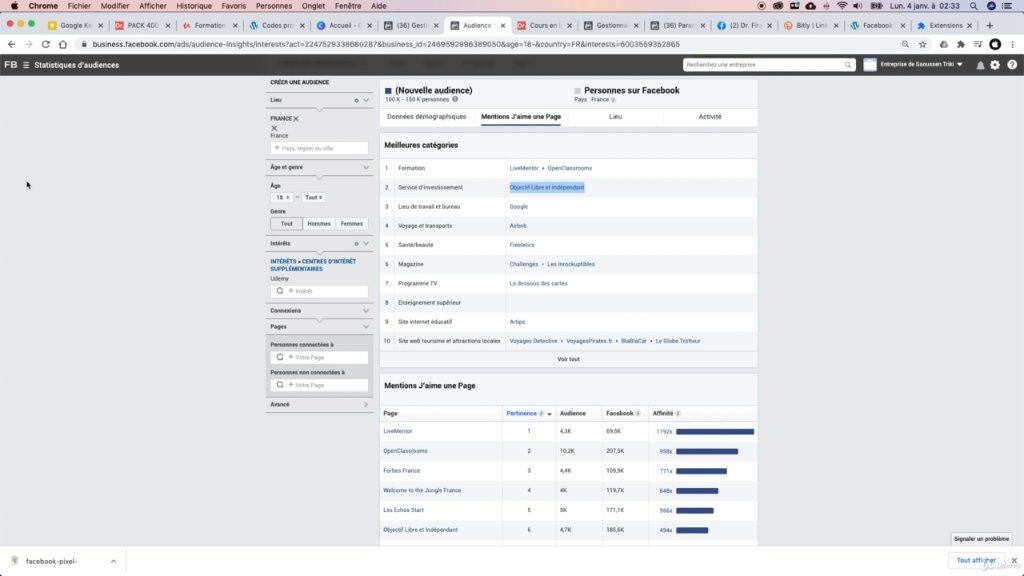Click the Recherchez une entreprise search field
Image resolution: width=1024 pixels, height=576 pixels.
[769, 65]
